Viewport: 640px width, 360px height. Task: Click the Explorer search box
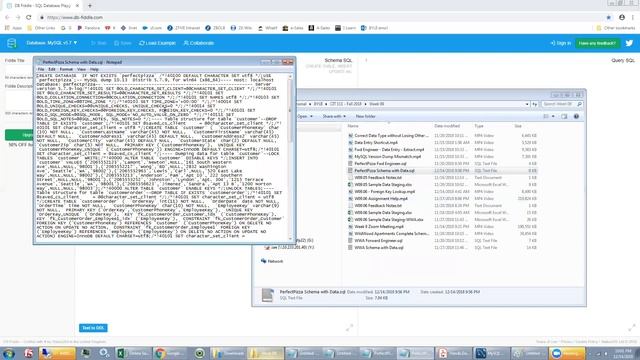pyautogui.click(x=562, y=104)
